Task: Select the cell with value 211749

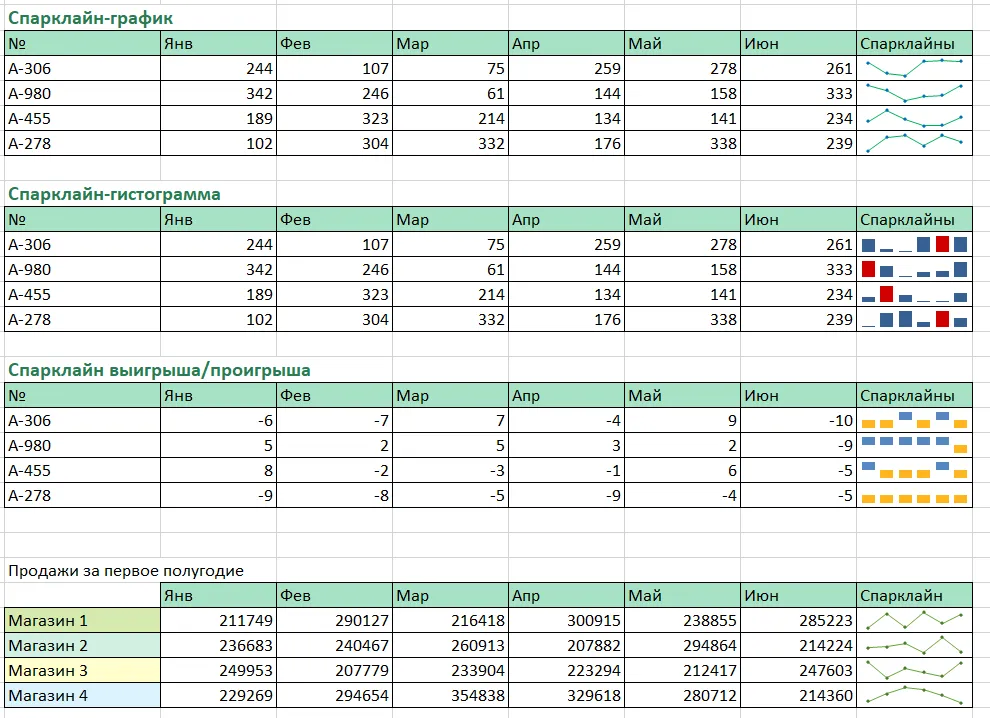Action: [218, 620]
